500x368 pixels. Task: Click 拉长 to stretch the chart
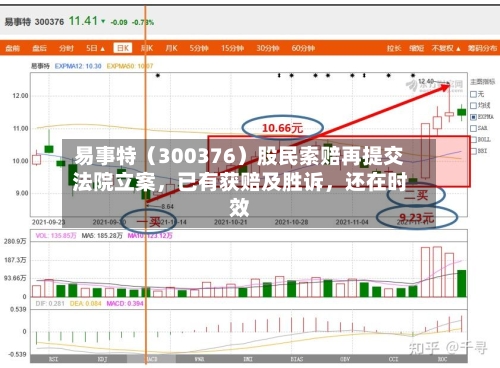click(x=394, y=48)
